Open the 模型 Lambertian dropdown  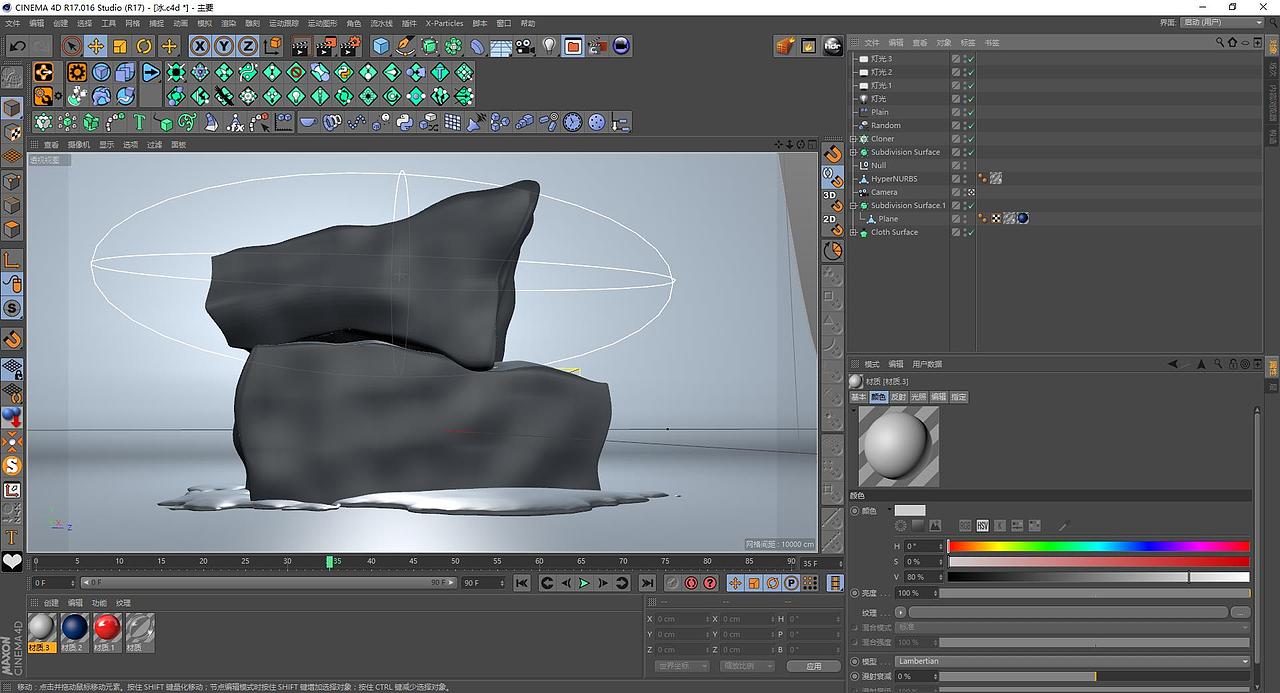coord(1072,661)
